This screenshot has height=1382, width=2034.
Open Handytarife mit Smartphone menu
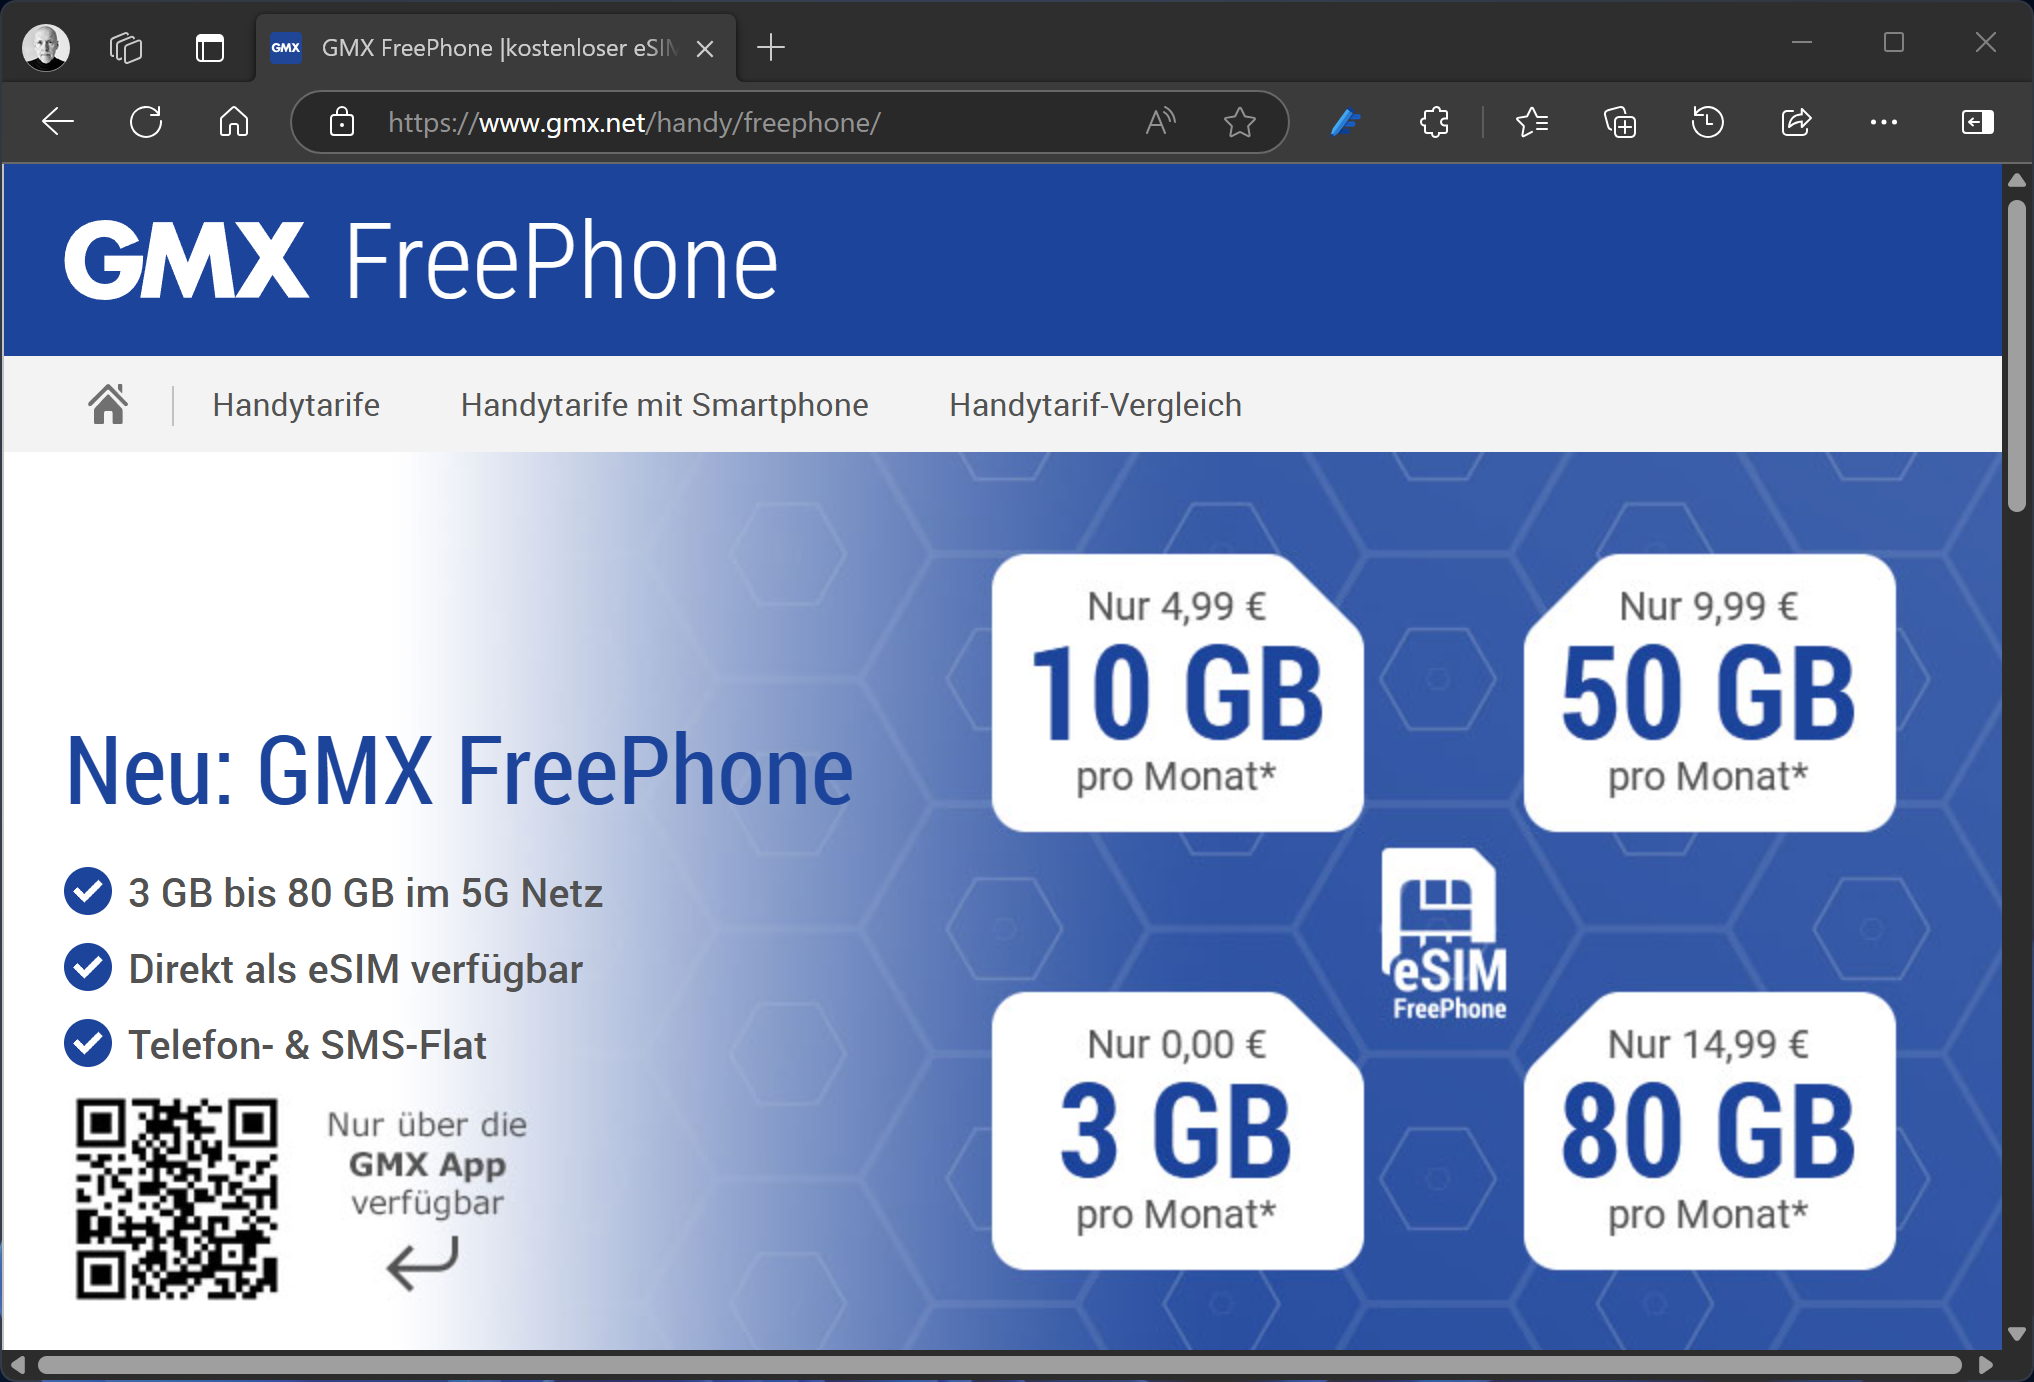(664, 405)
